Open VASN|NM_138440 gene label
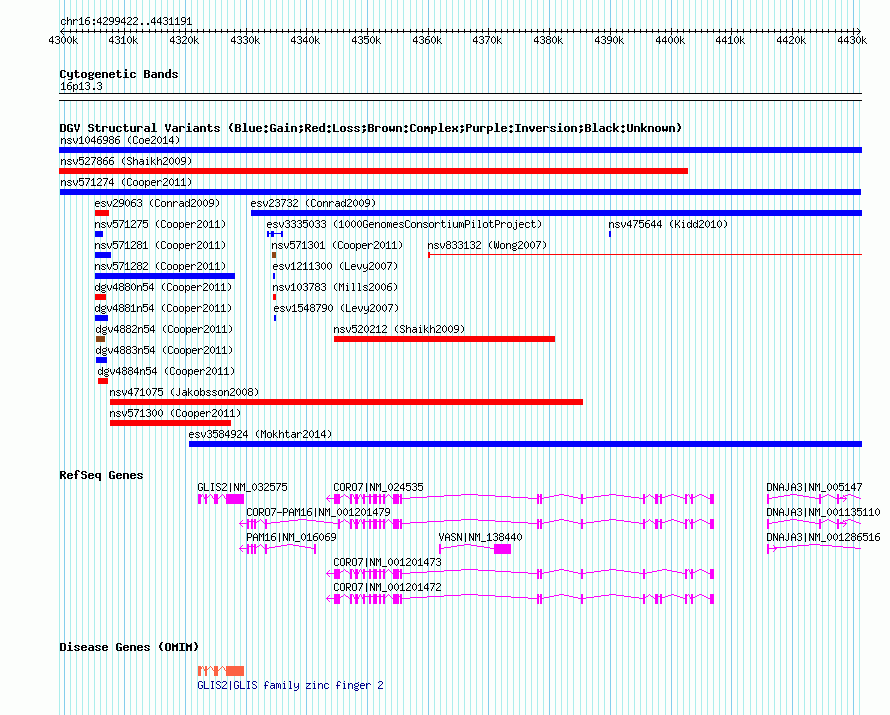The width and height of the screenshot is (890, 715). (481, 537)
